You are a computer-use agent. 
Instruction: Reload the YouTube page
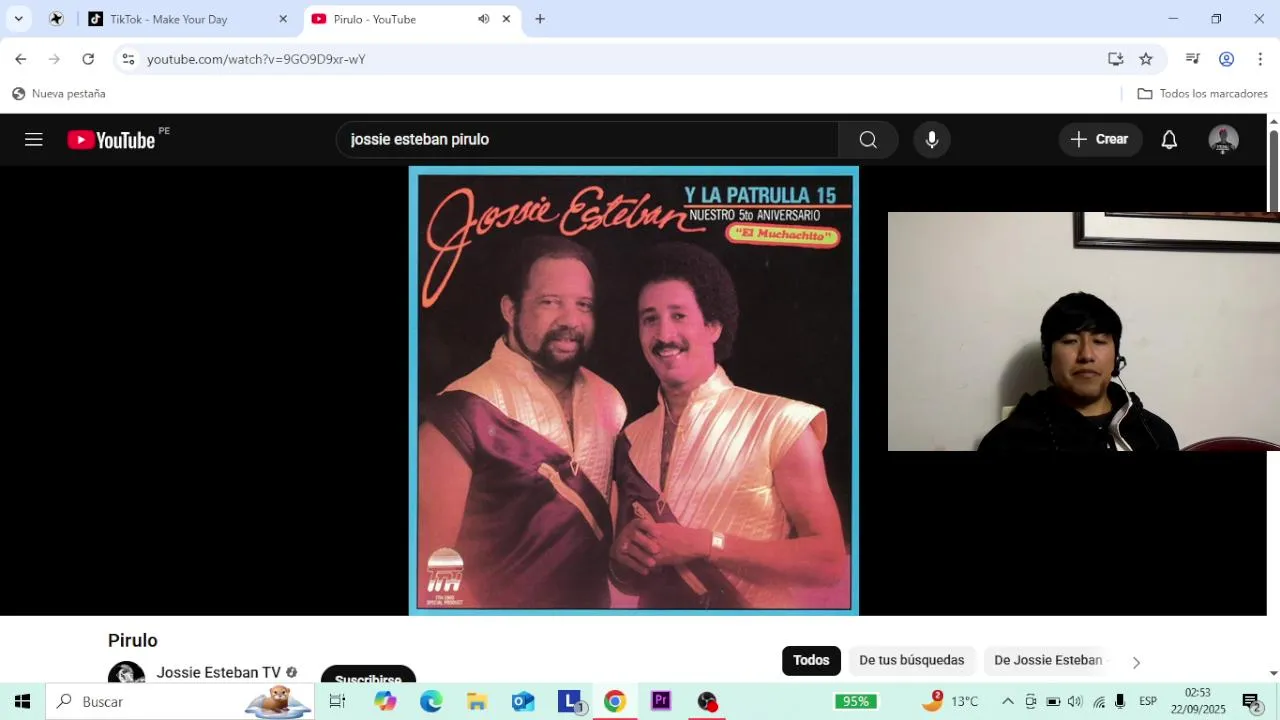[x=88, y=59]
